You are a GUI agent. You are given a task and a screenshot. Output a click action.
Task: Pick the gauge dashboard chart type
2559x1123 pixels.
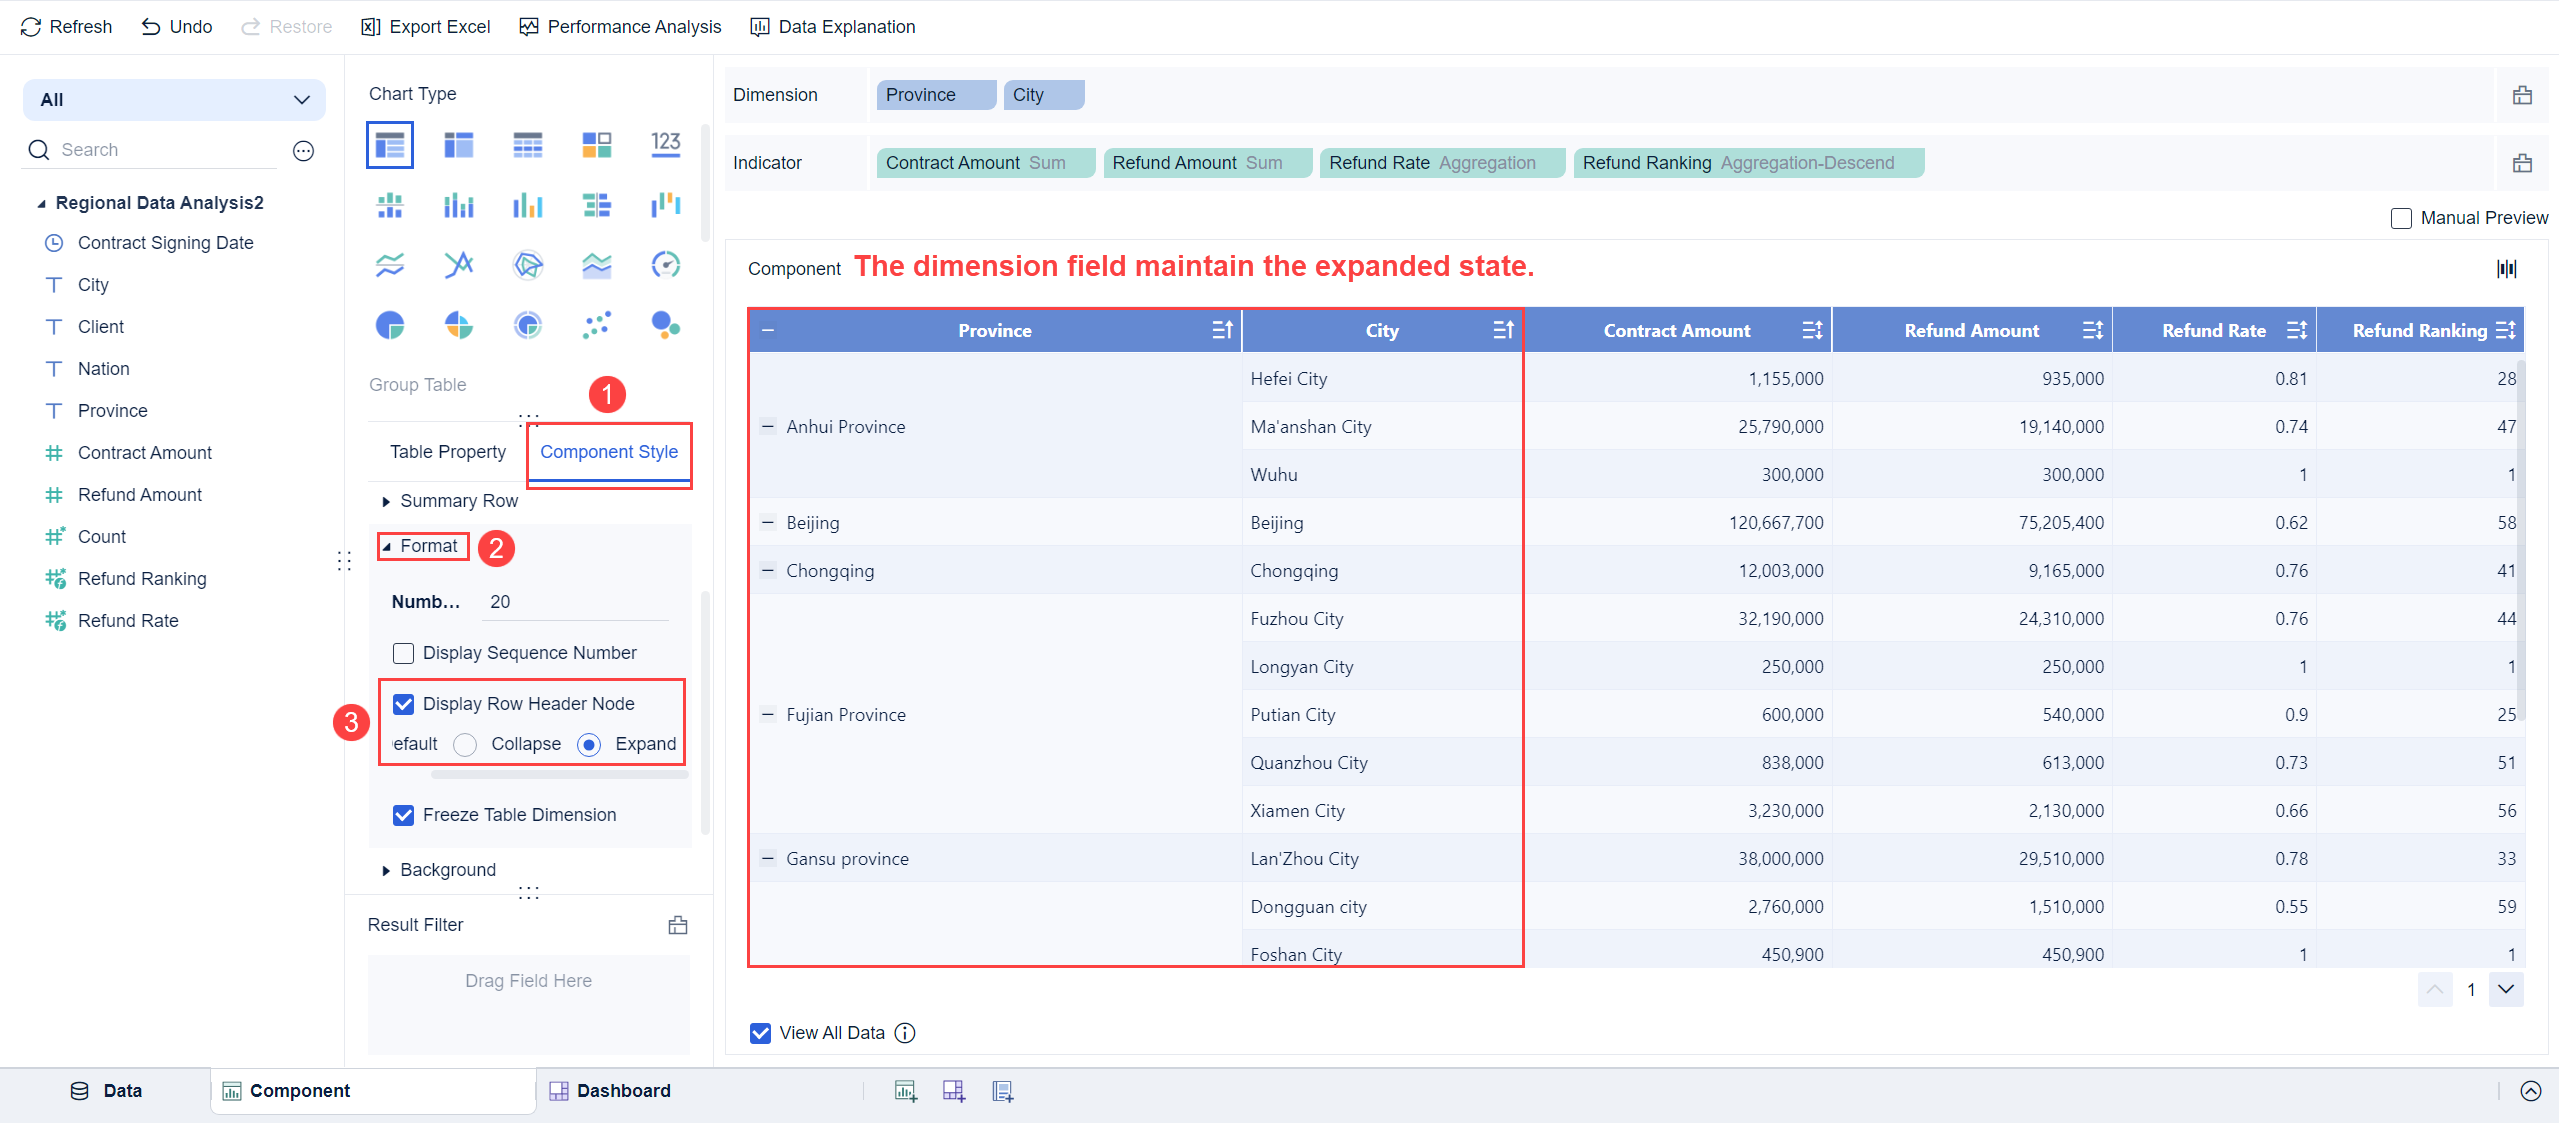coord(665,265)
